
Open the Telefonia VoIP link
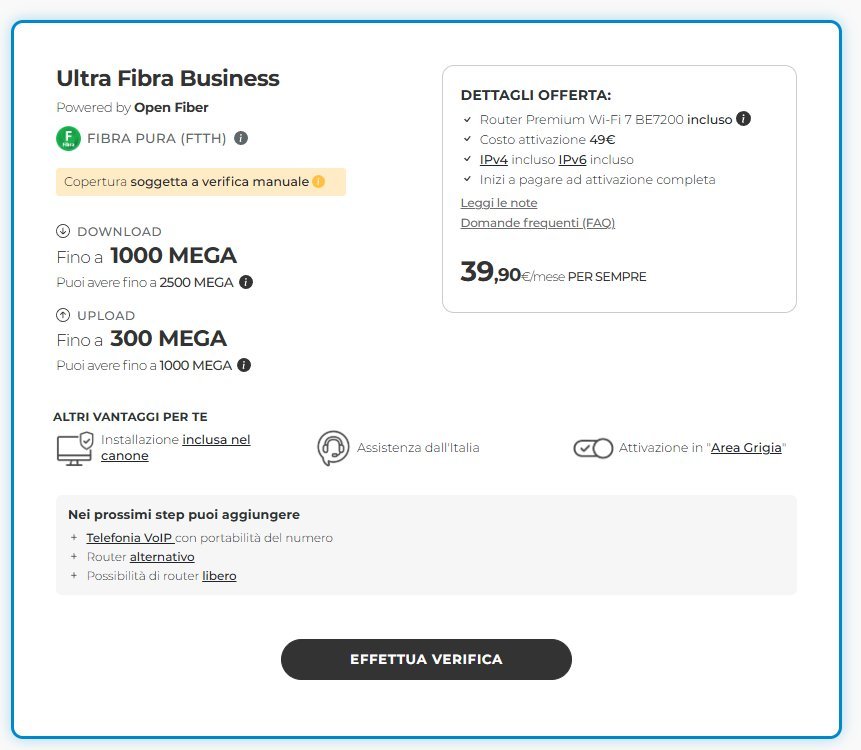[129, 538]
